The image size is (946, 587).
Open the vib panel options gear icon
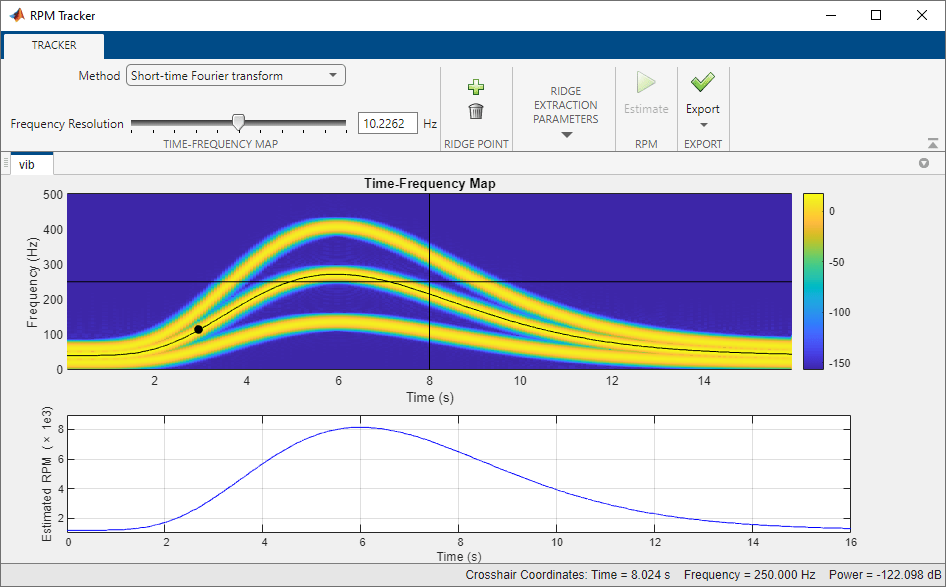click(924, 162)
